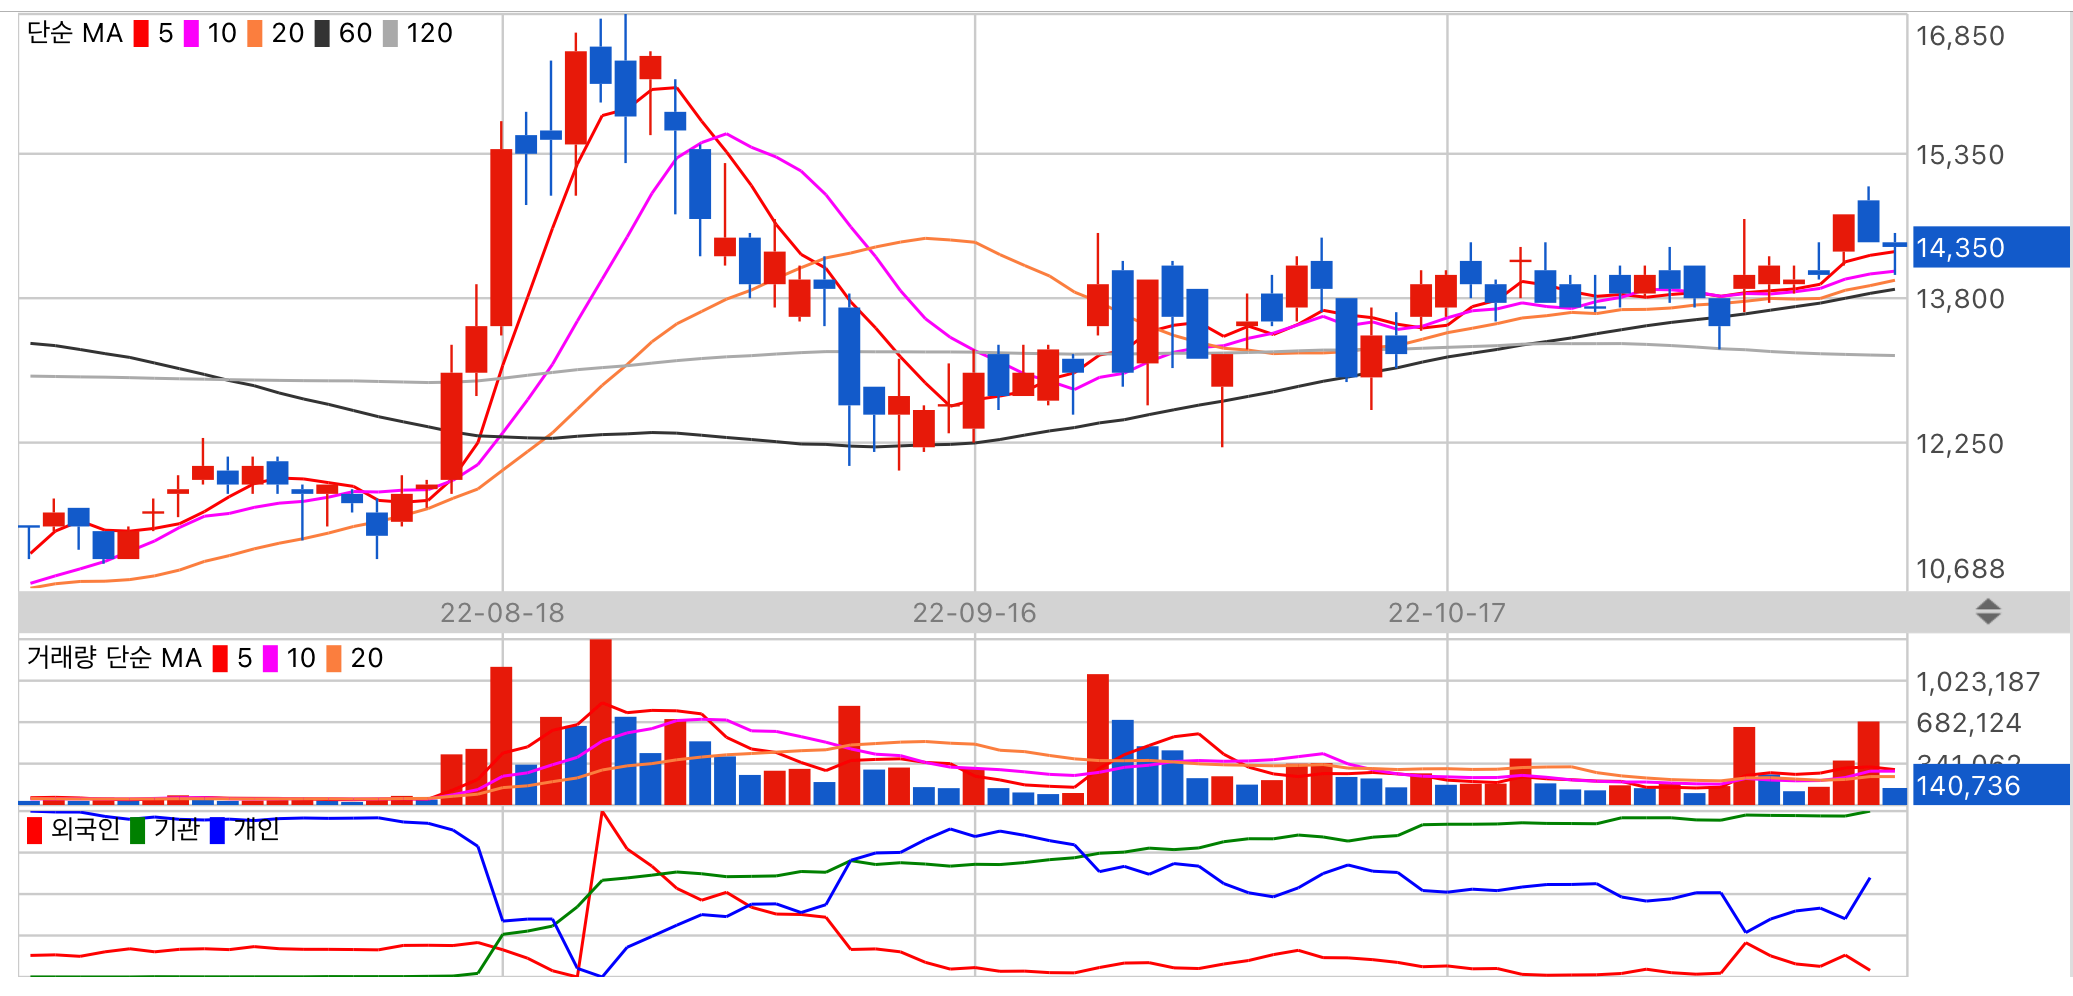2073x996 pixels.
Task: Click the red 5-day MA color swatch
Action: tap(141, 34)
